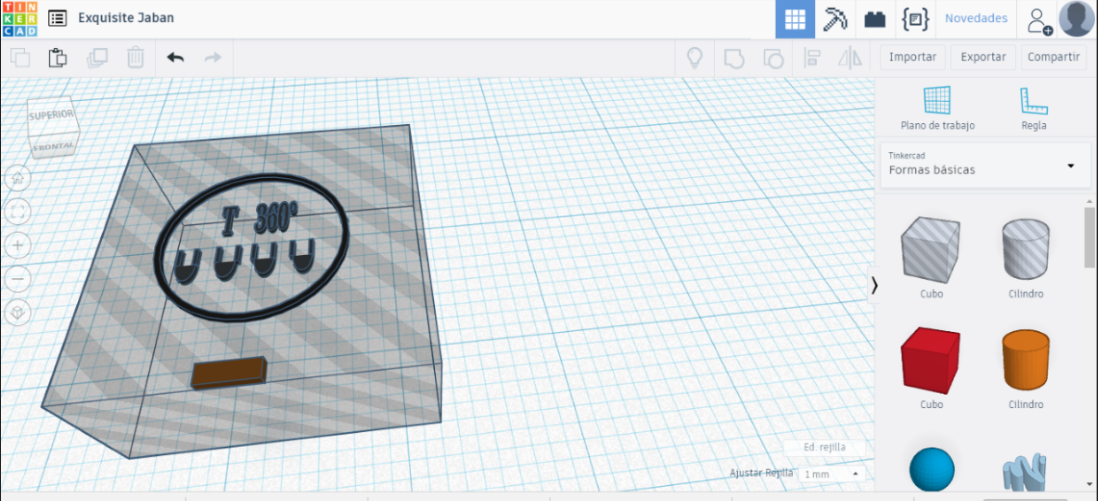The image size is (1098, 501).
Task: Select the brown box on the workplane
Action: coord(229,372)
